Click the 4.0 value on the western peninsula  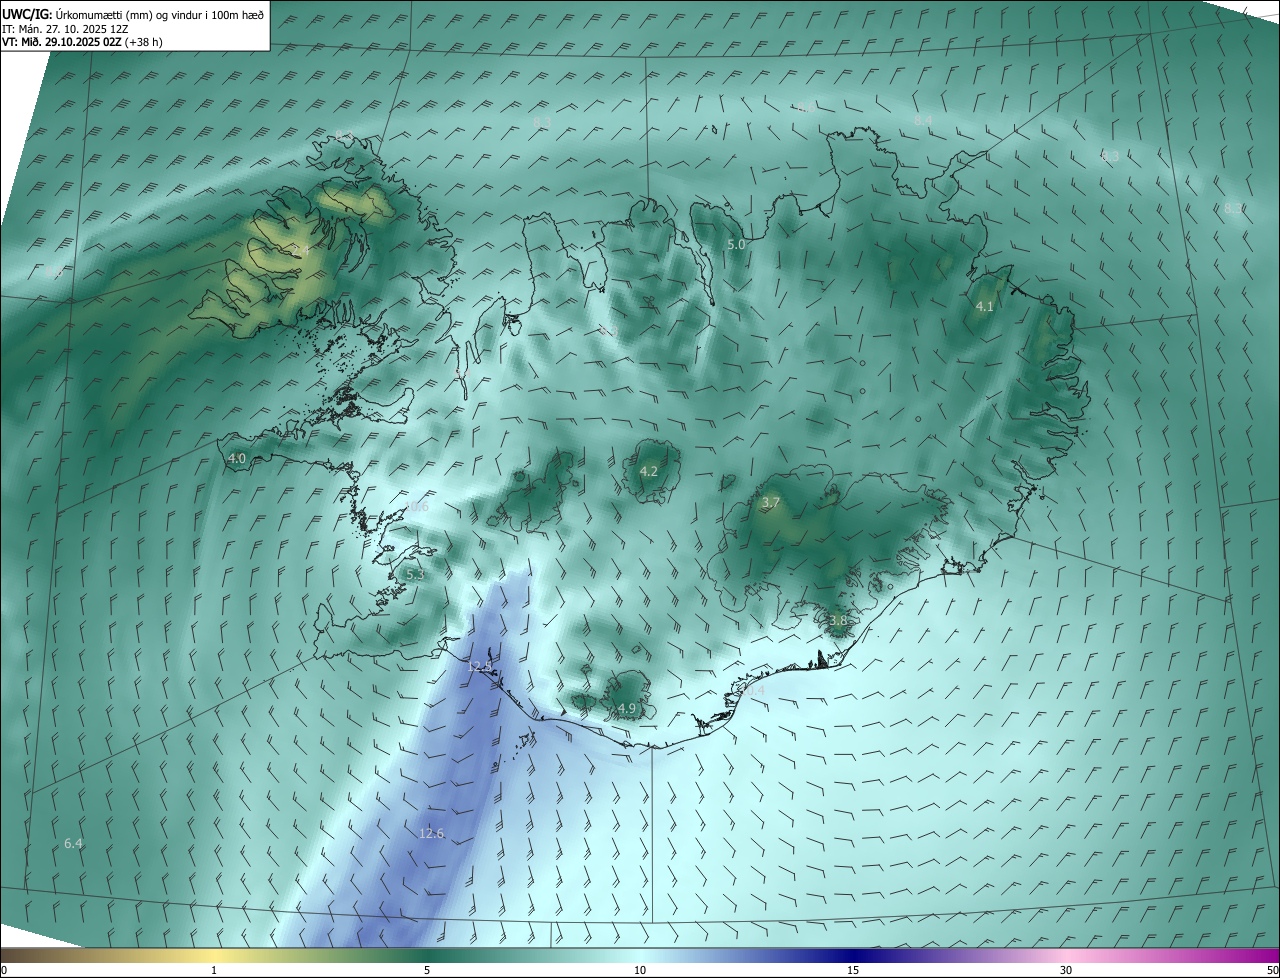click(x=237, y=458)
